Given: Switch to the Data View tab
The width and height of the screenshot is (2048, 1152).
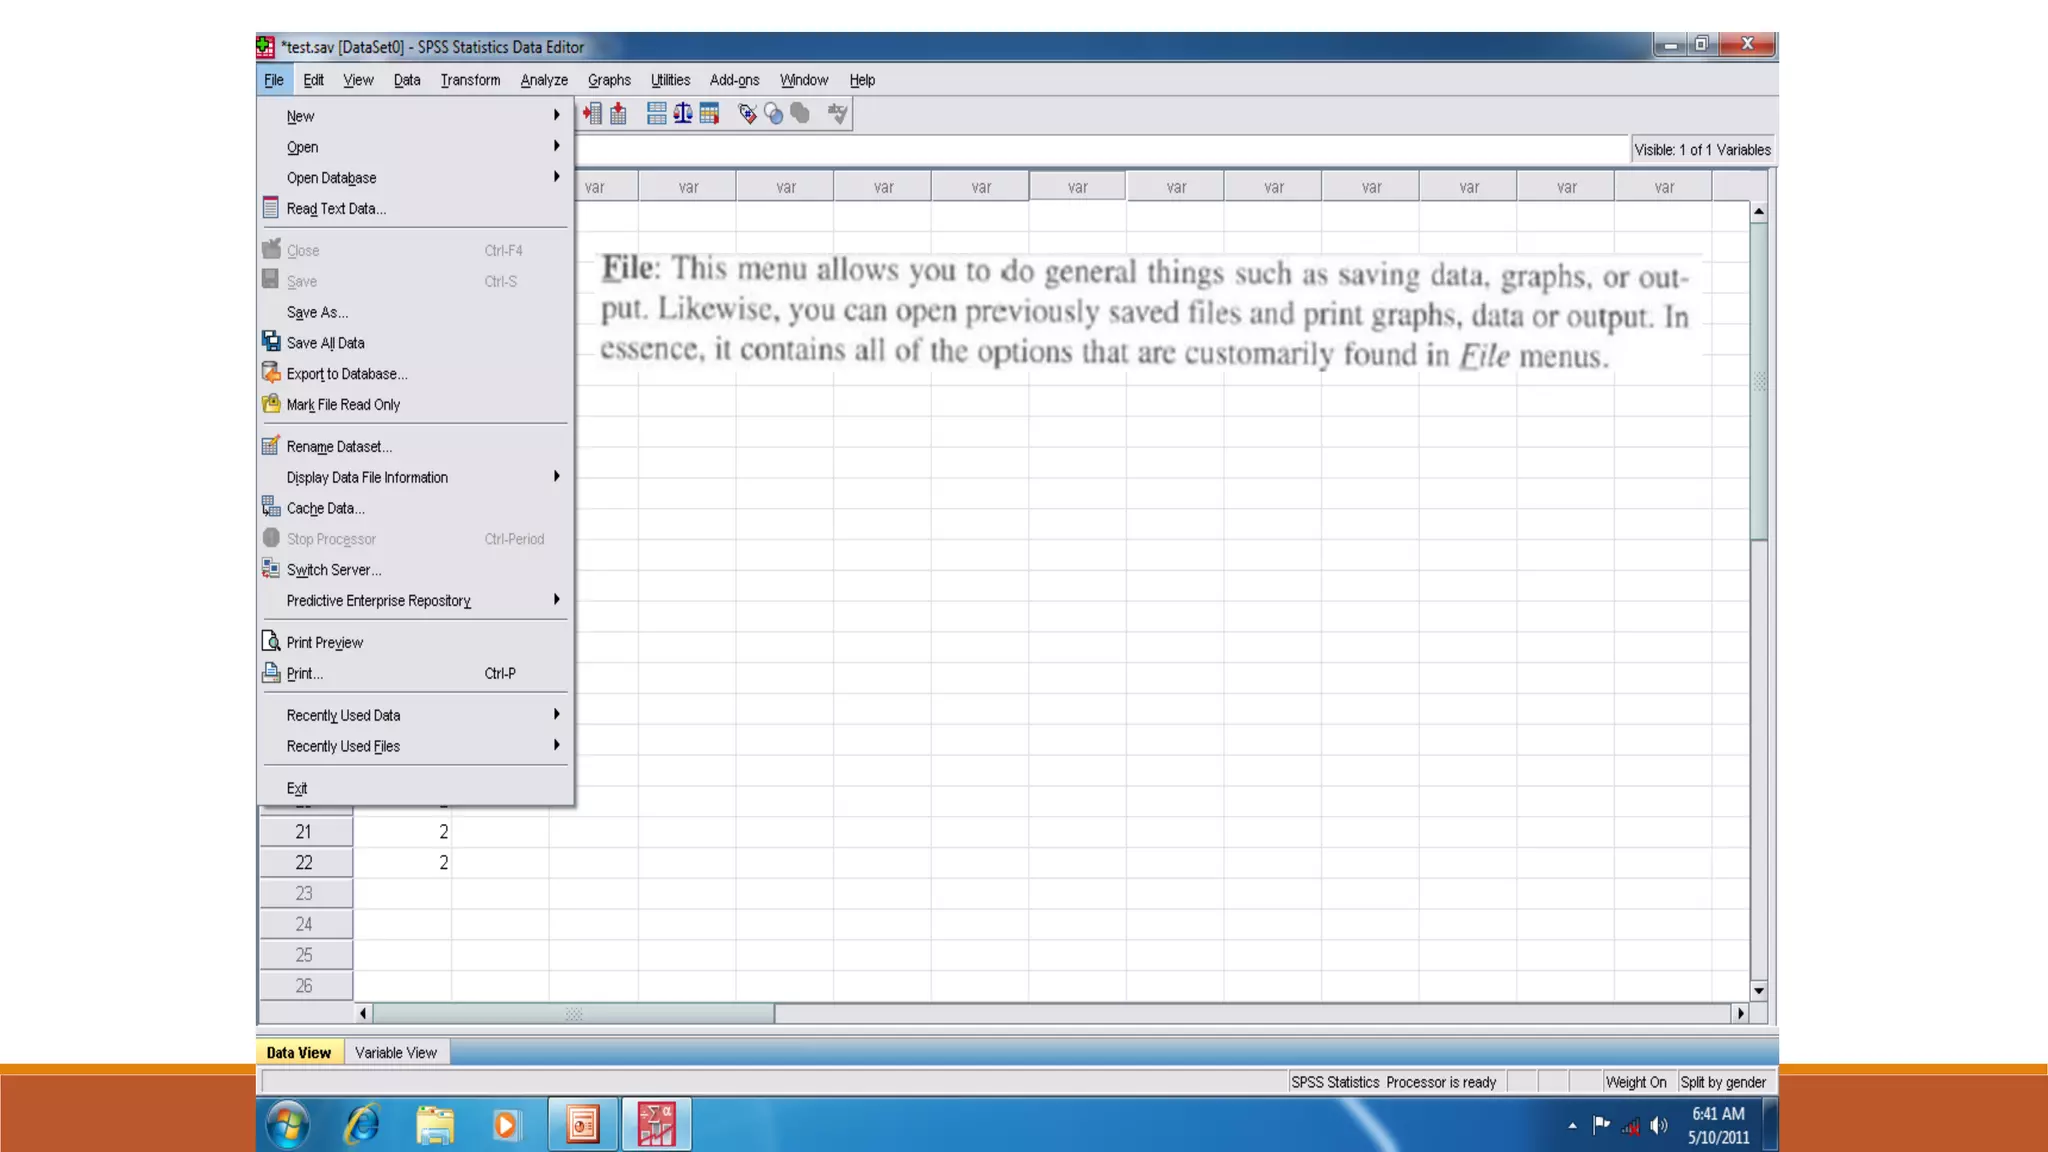Looking at the screenshot, I should coord(298,1053).
